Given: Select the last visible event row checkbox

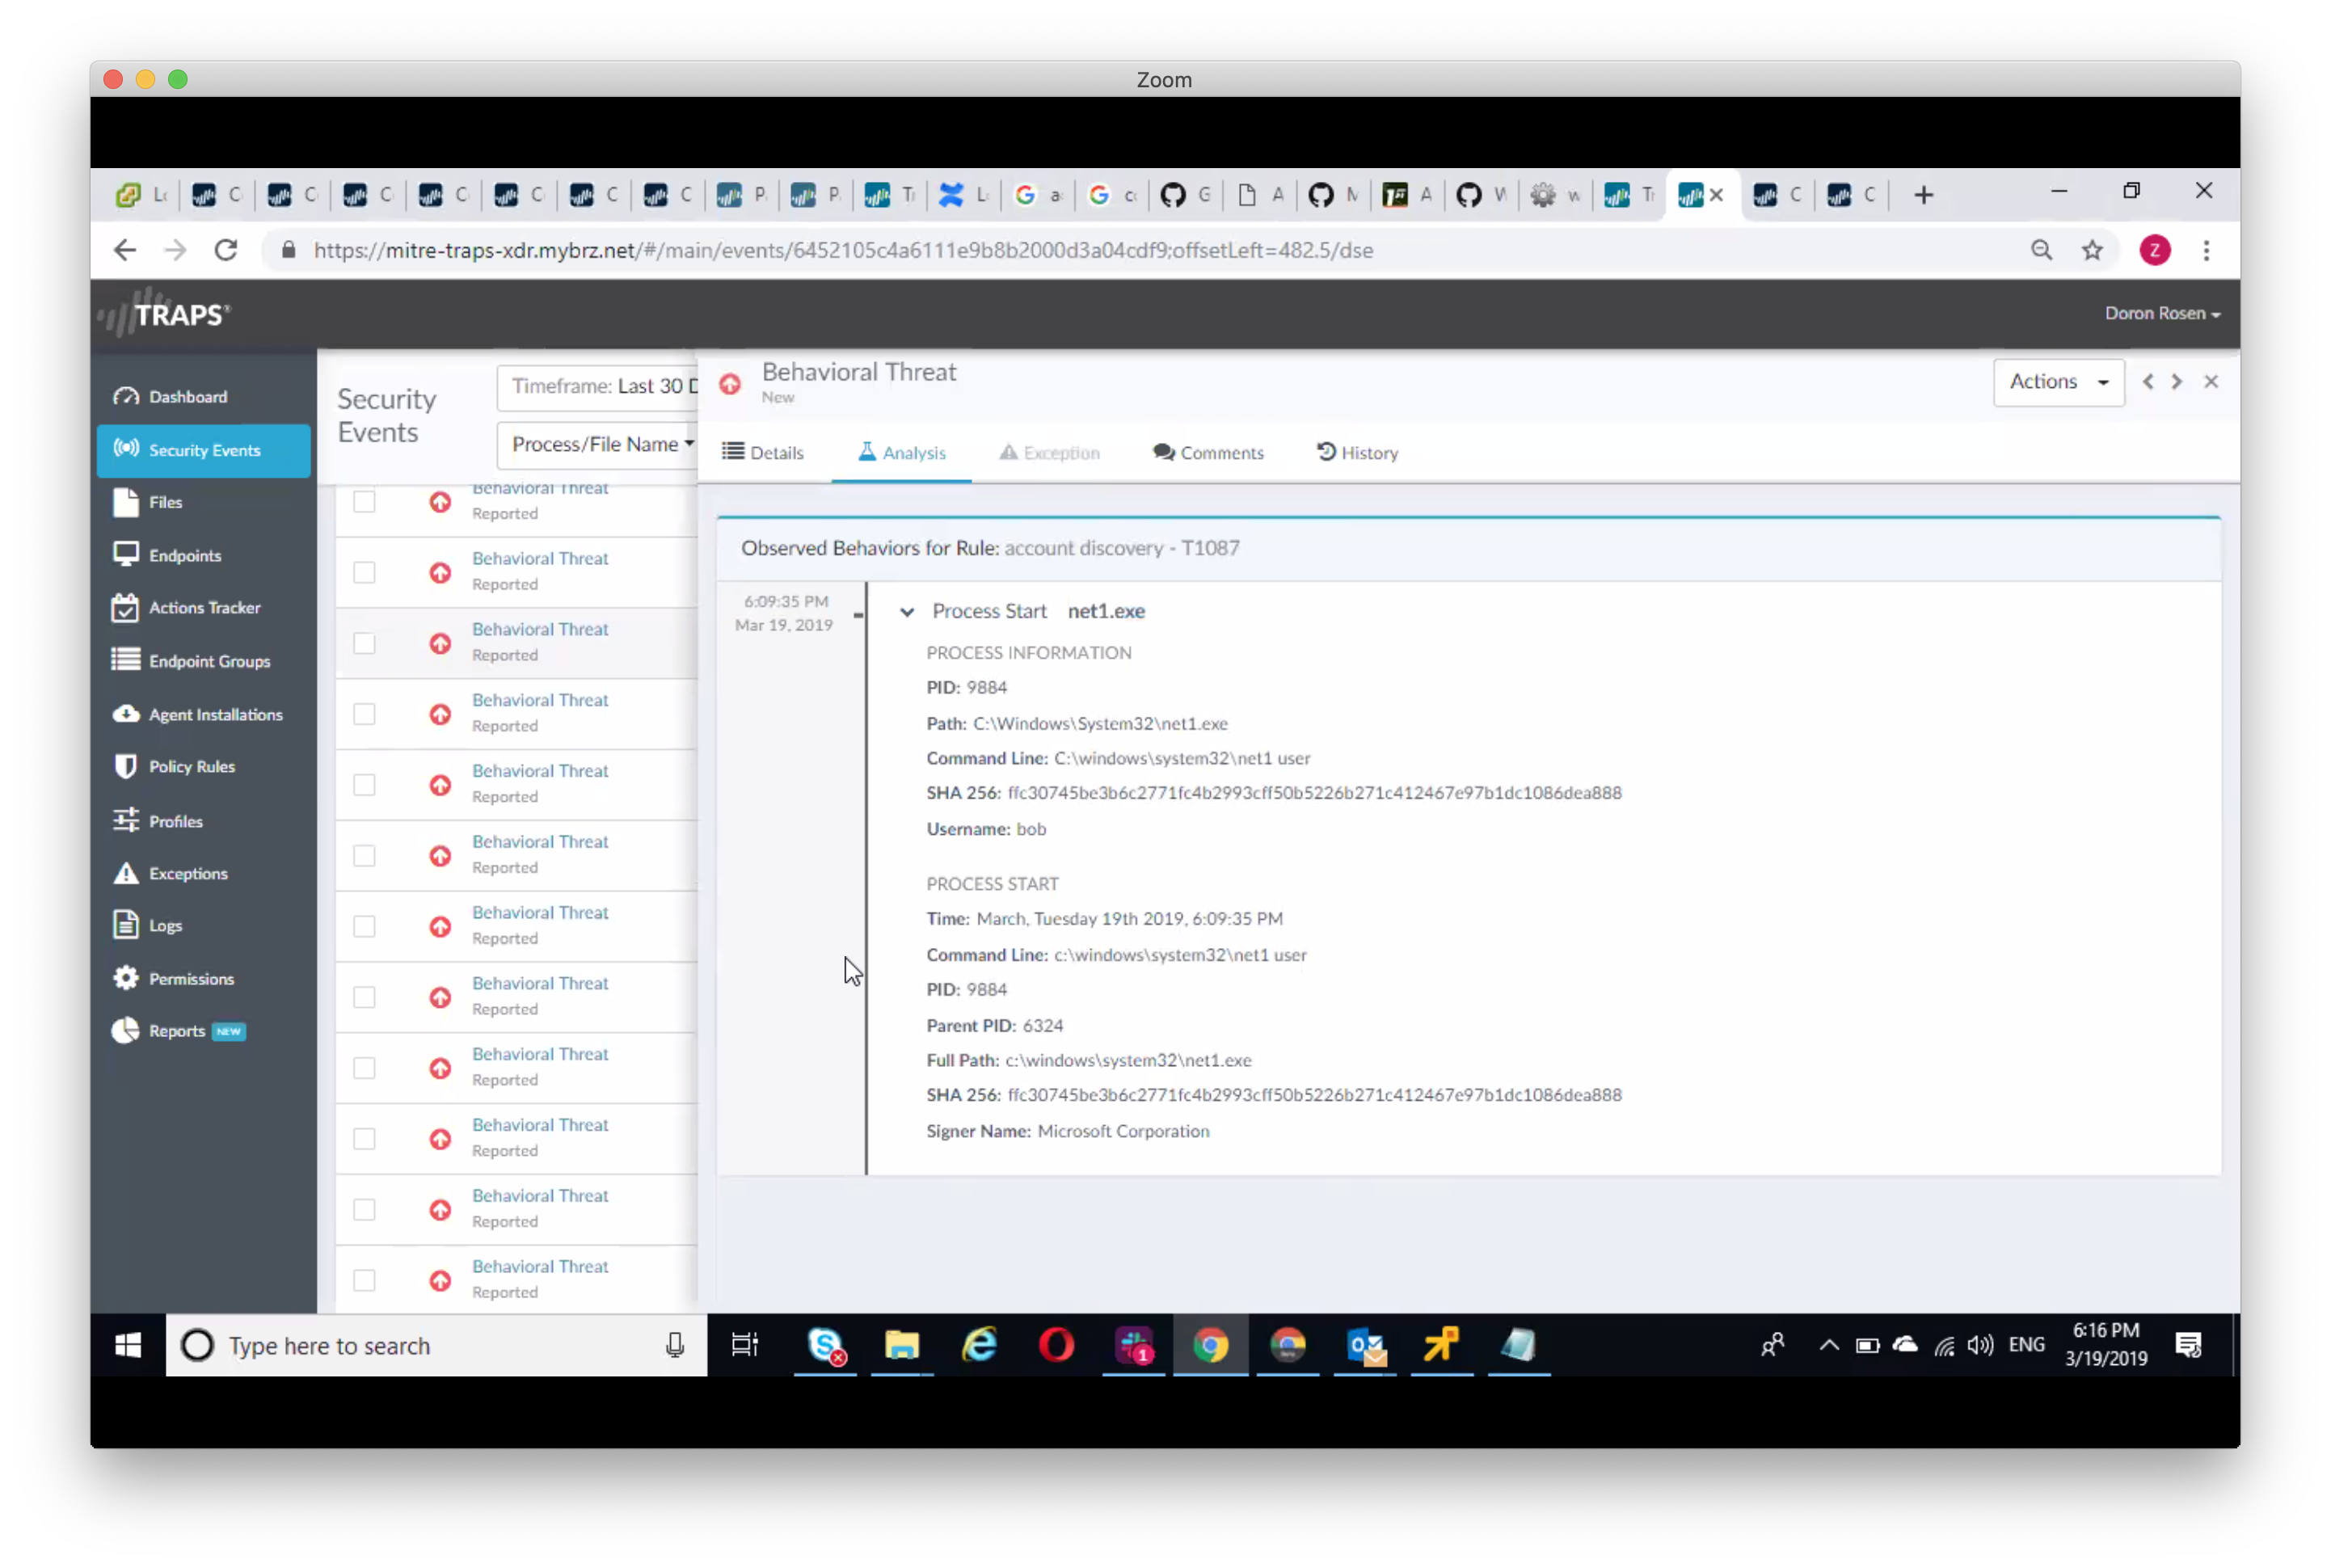Looking at the screenshot, I should [x=364, y=1281].
